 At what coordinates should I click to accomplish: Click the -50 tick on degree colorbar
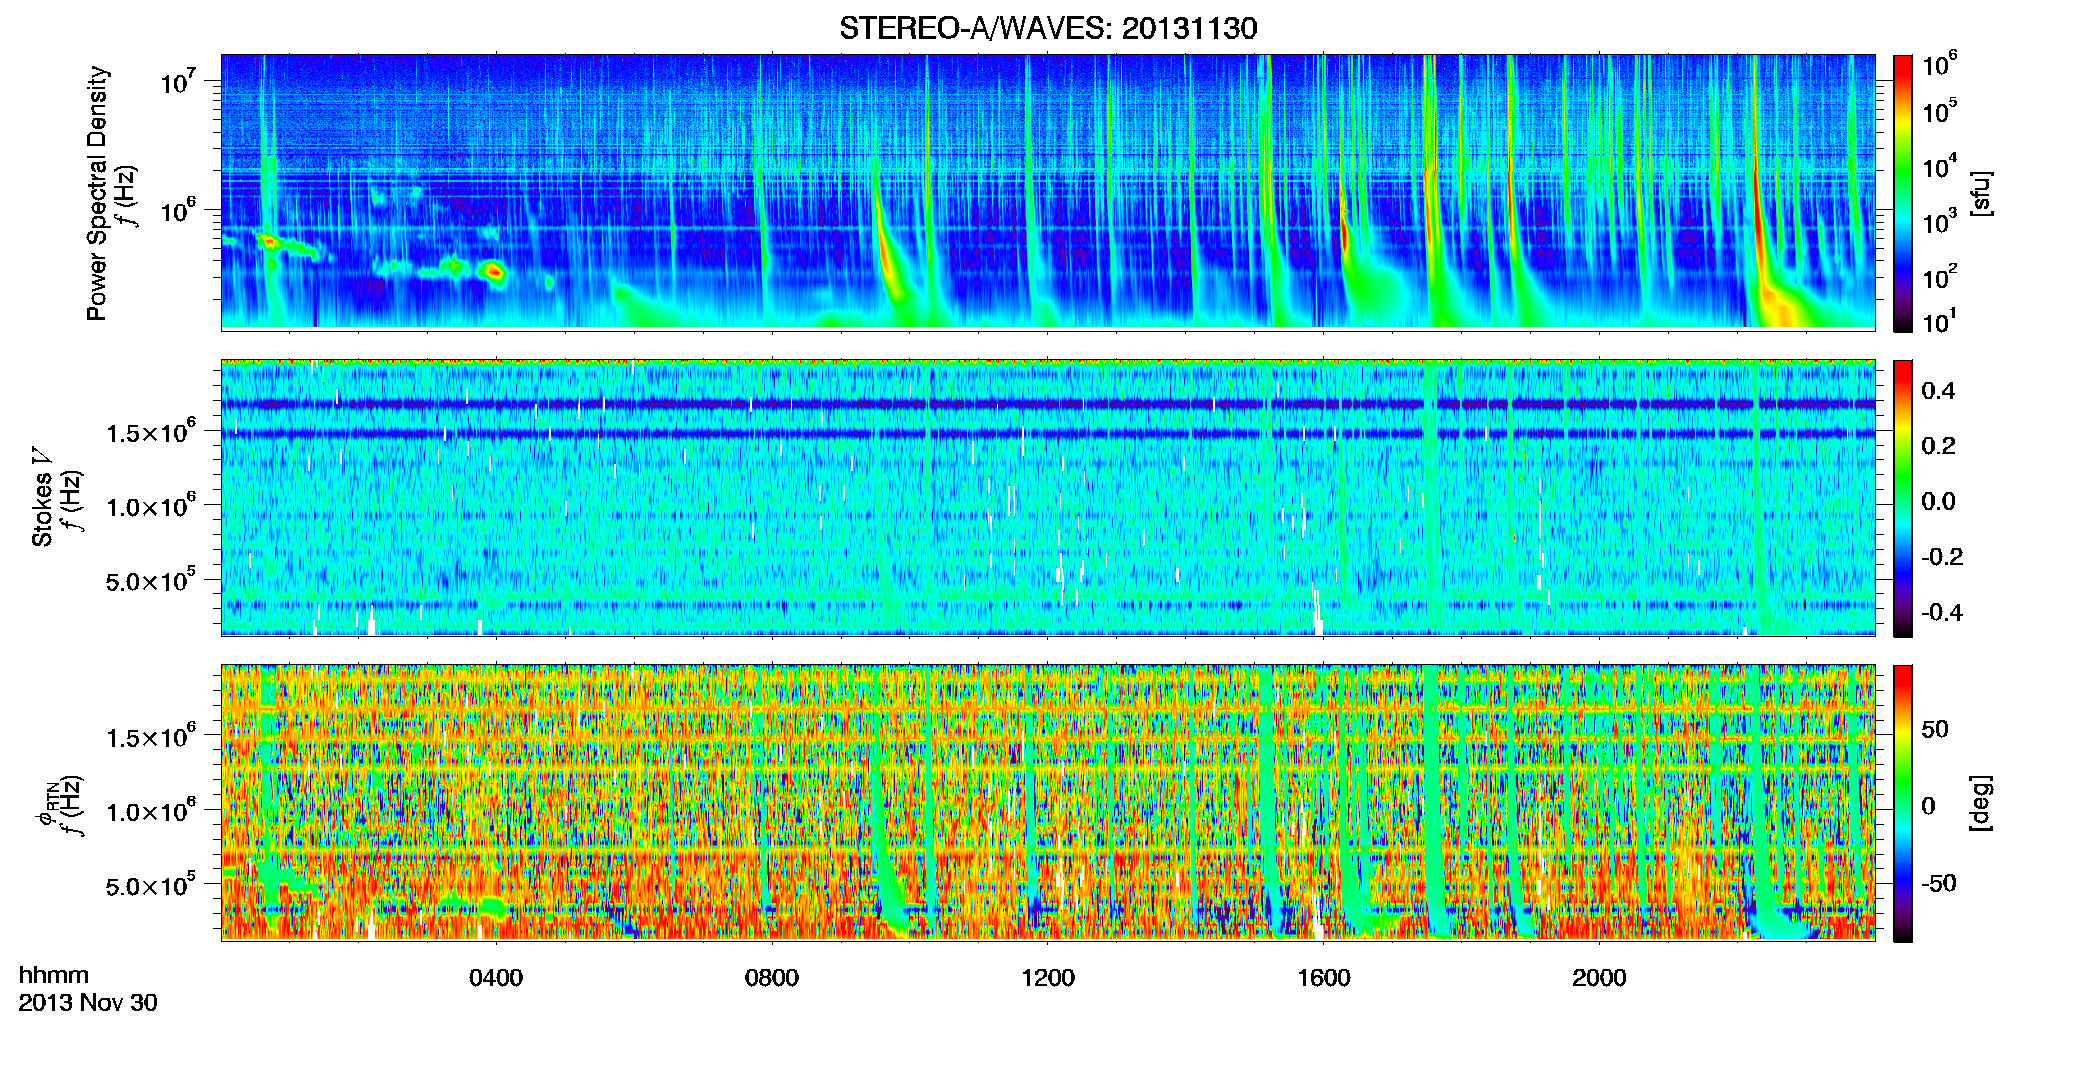(x=1938, y=883)
